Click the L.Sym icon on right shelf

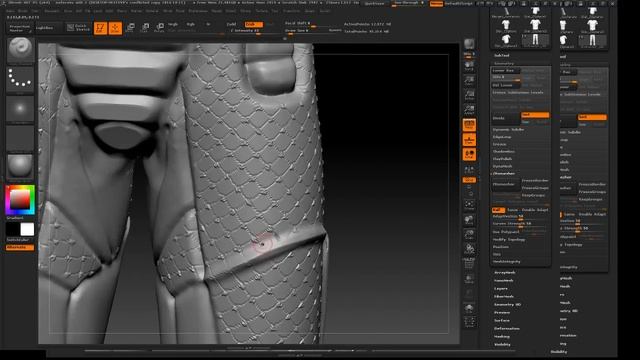[x=469, y=169]
